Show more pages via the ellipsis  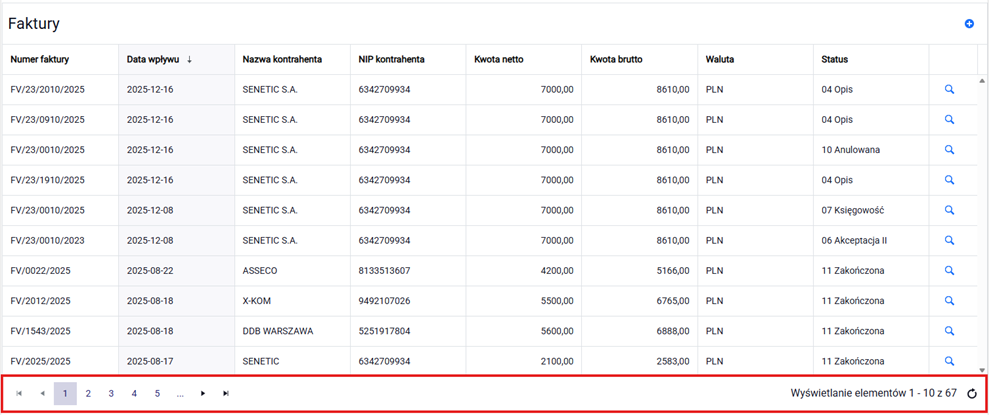coord(180,393)
